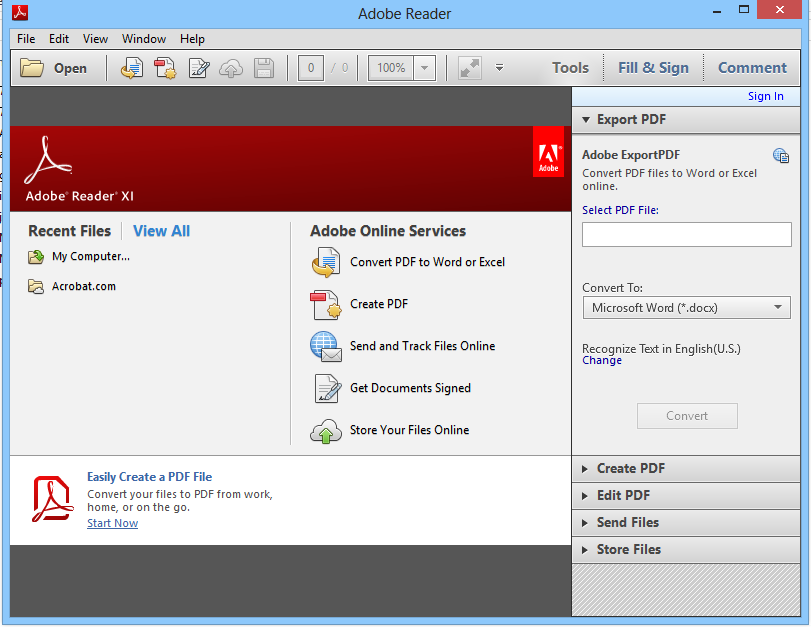The height and width of the screenshot is (627, 811).
Task: Click the Convert button
Action: tap(687, 416)
